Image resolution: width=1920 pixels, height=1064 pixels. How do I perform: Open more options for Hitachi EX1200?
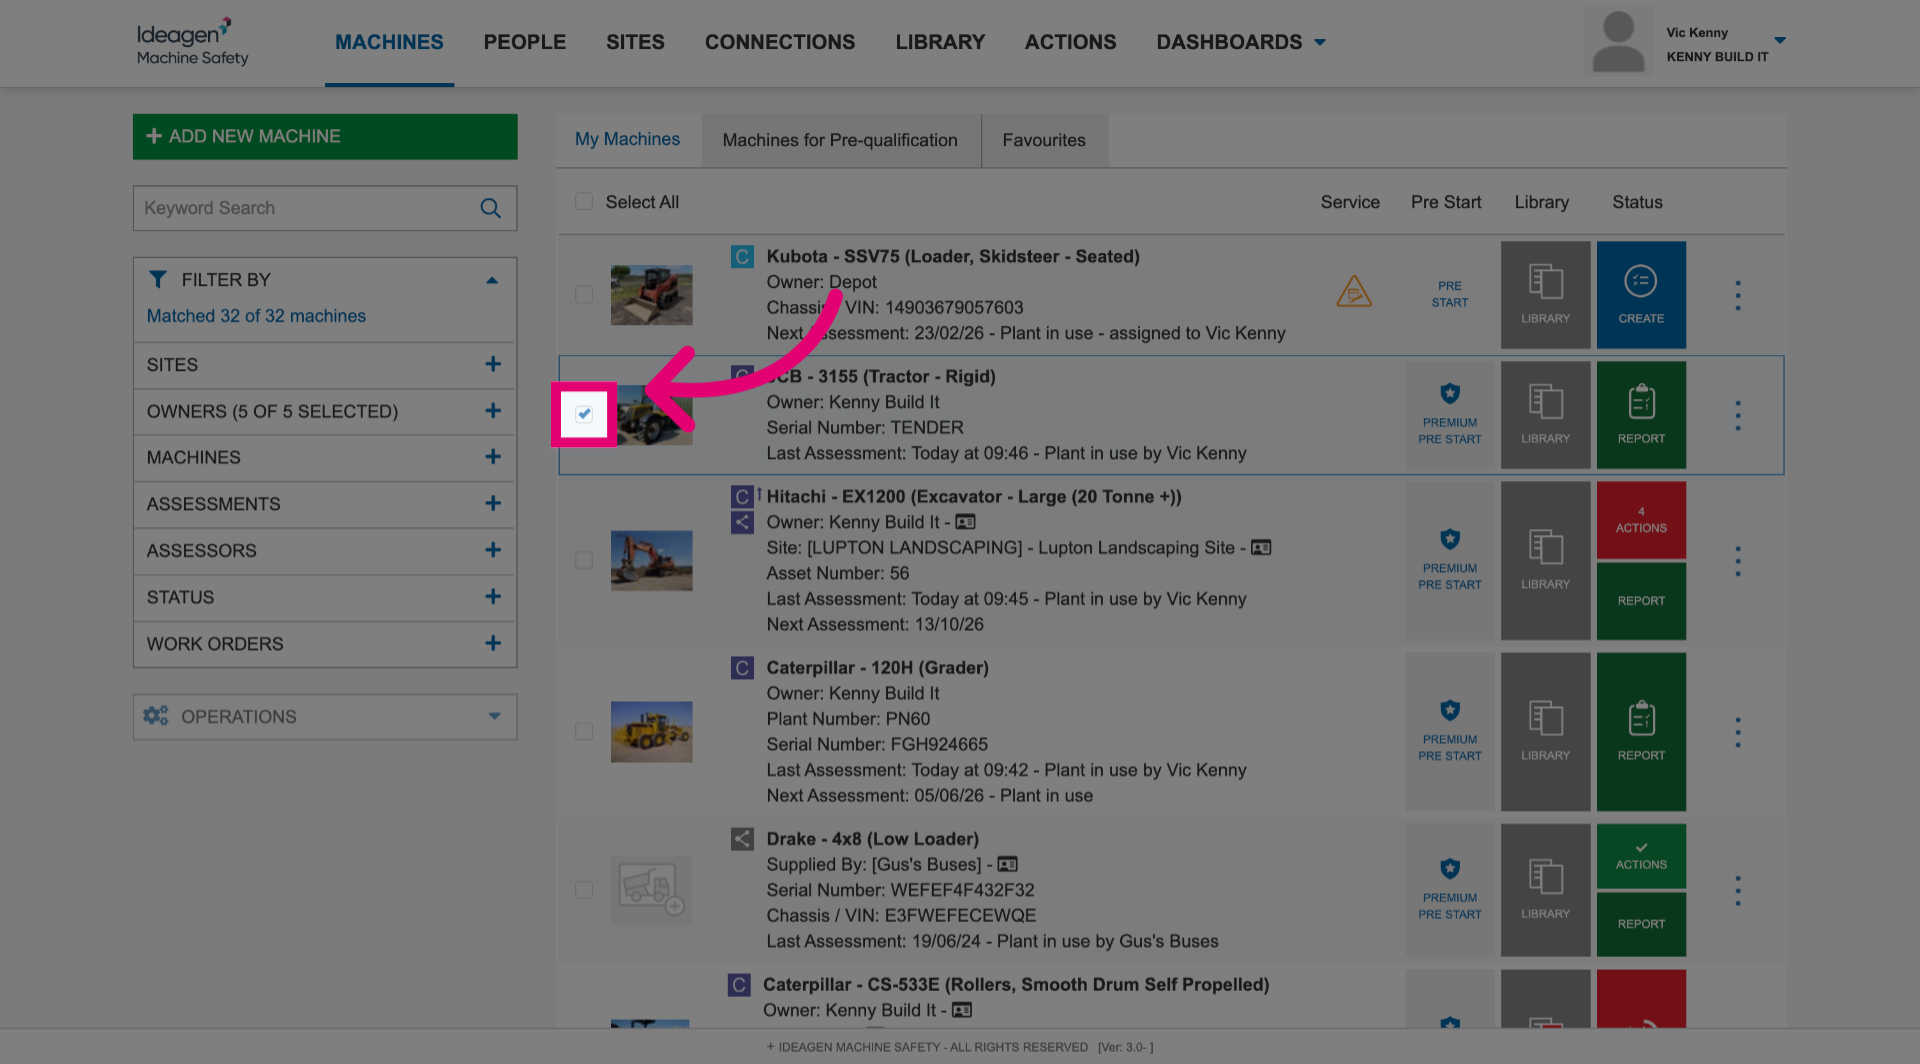click(x=1738, y=561)
